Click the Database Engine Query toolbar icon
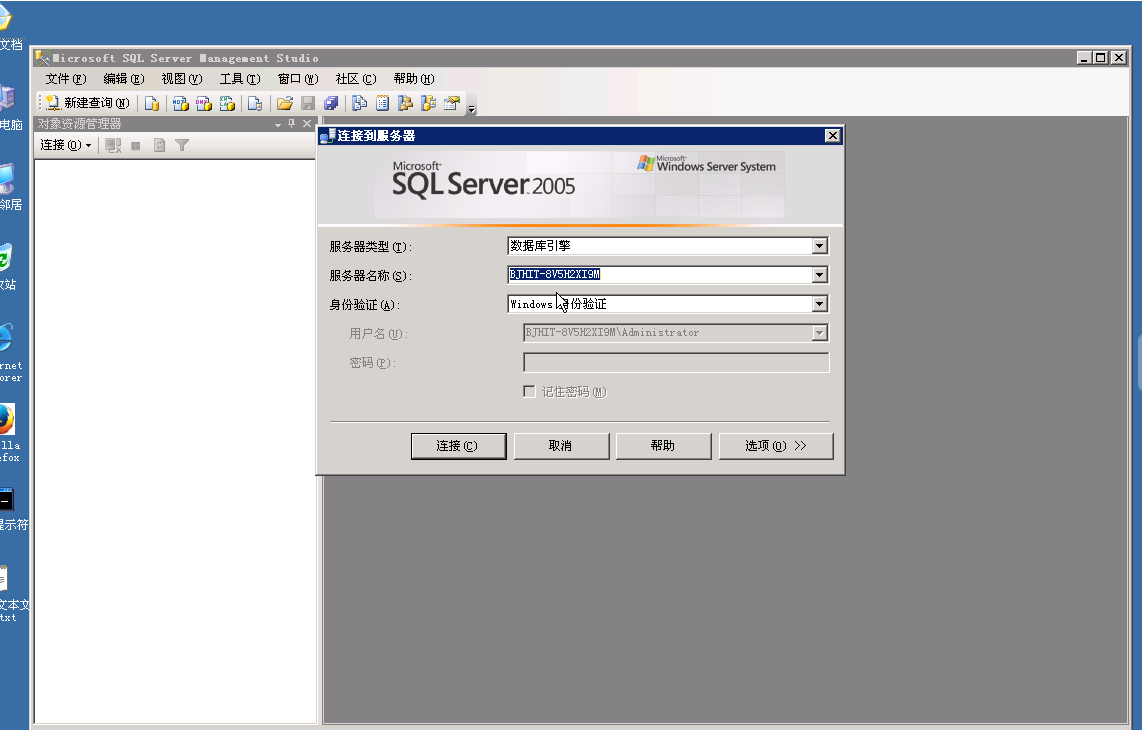 click(x=151, y=103)
